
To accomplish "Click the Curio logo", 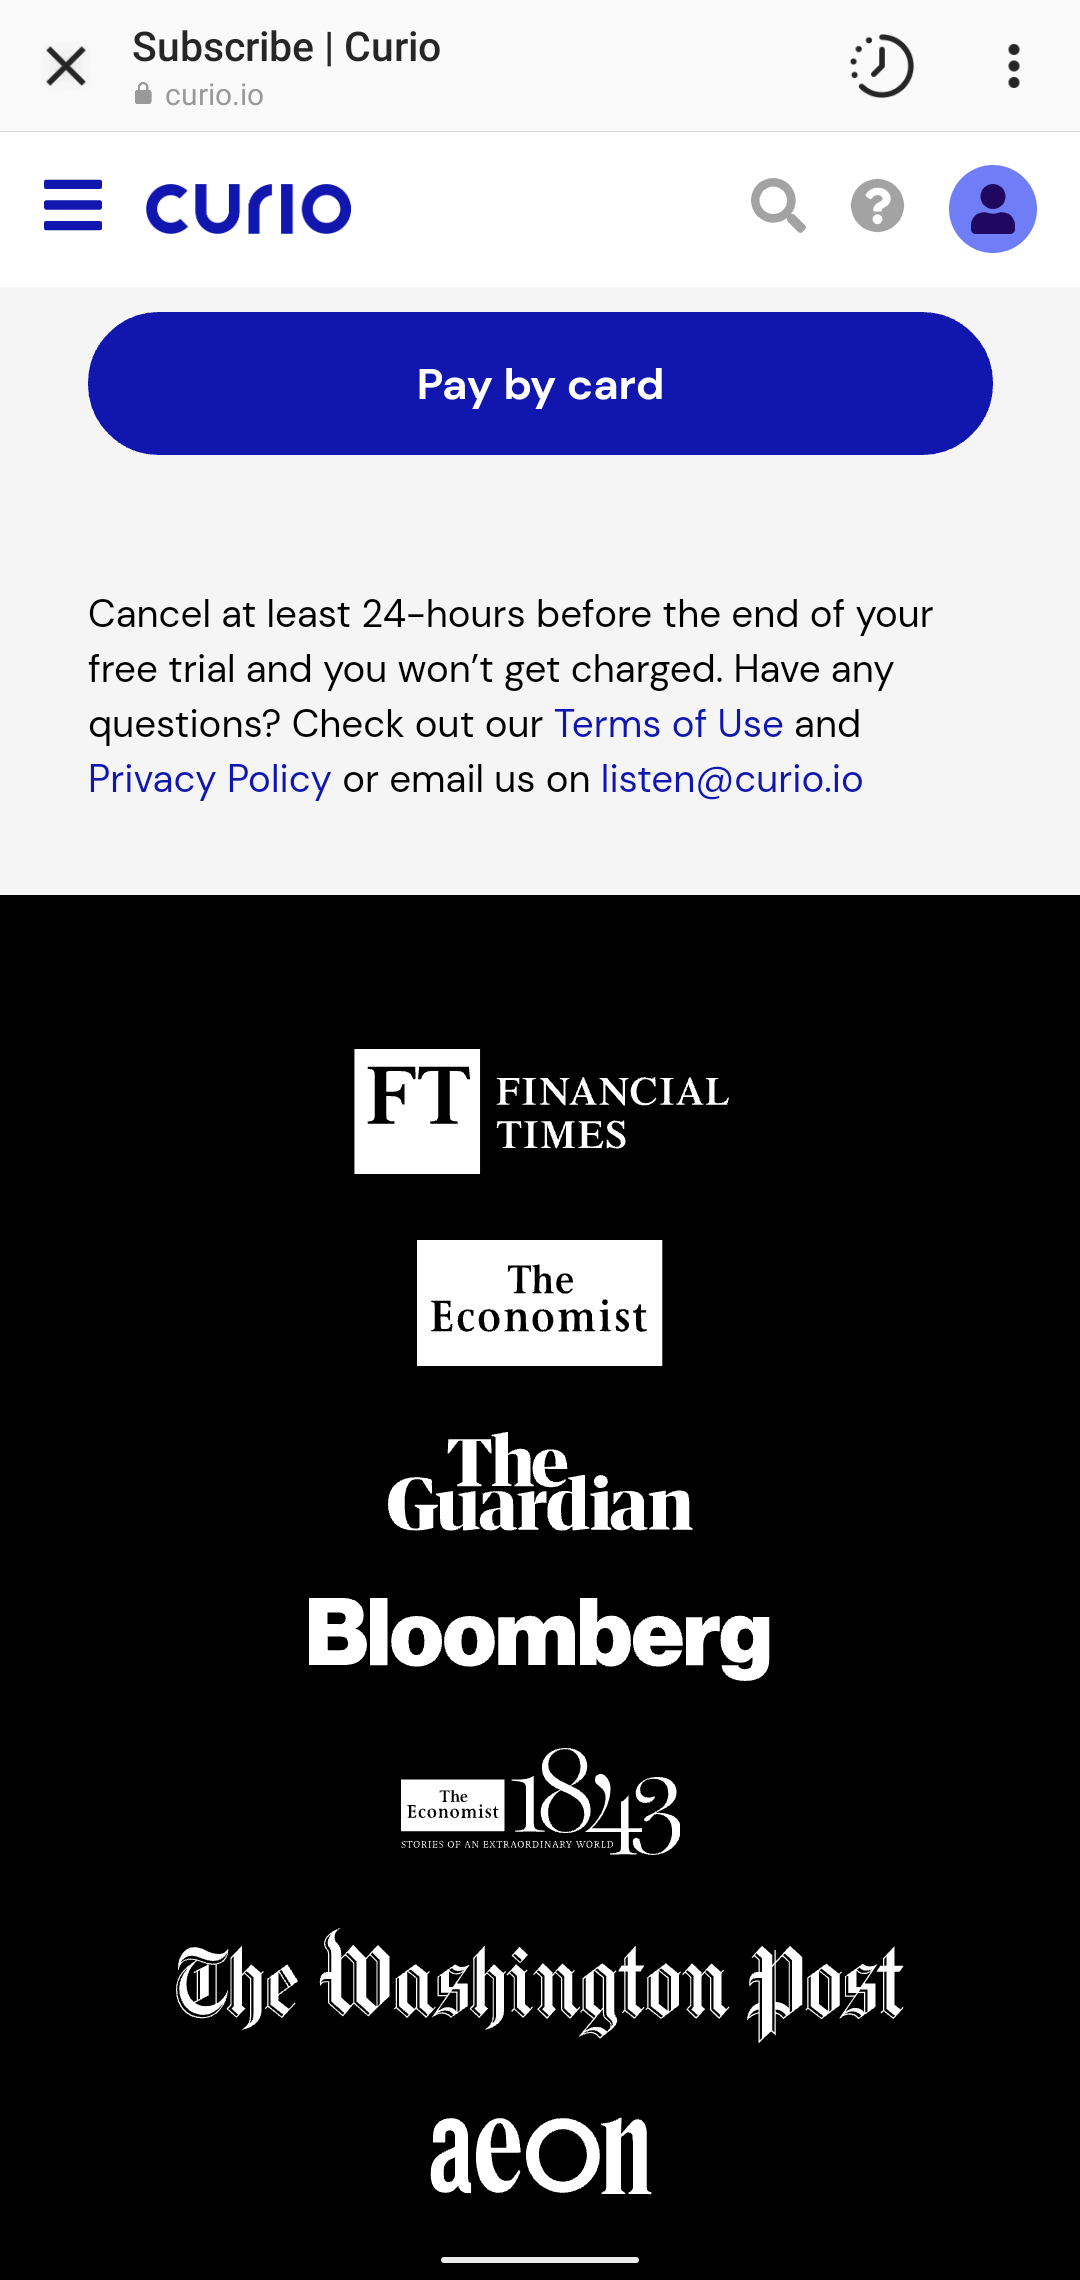I will pyautogui.click(x=249, y=208).
